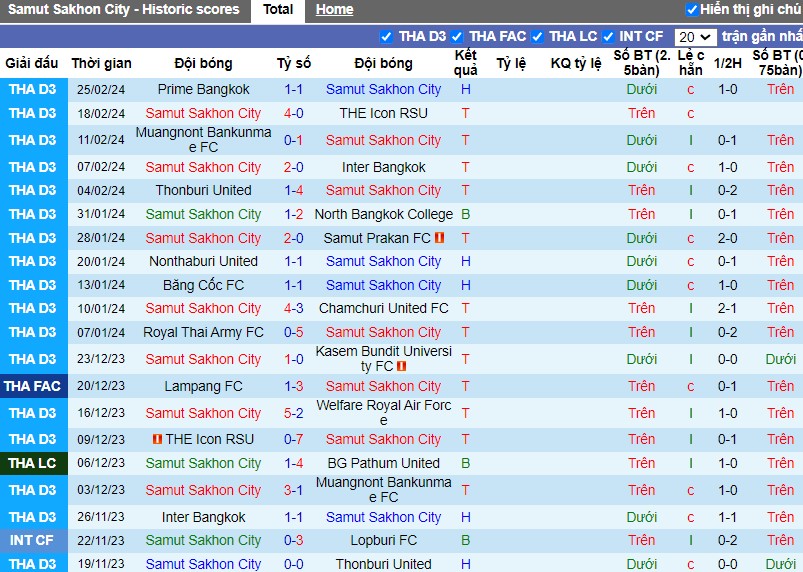Open THE Icon RSU team on 18/02/24 row
803x572 pixels.
384,113
